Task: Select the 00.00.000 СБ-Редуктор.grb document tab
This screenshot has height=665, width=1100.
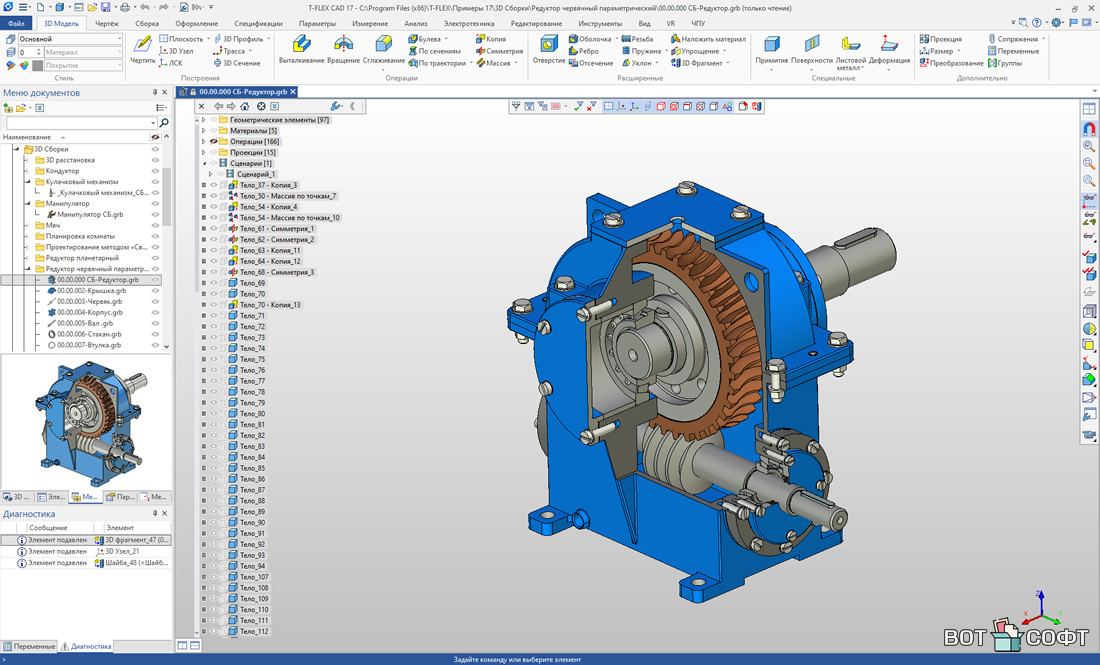Action: (238, 92)
